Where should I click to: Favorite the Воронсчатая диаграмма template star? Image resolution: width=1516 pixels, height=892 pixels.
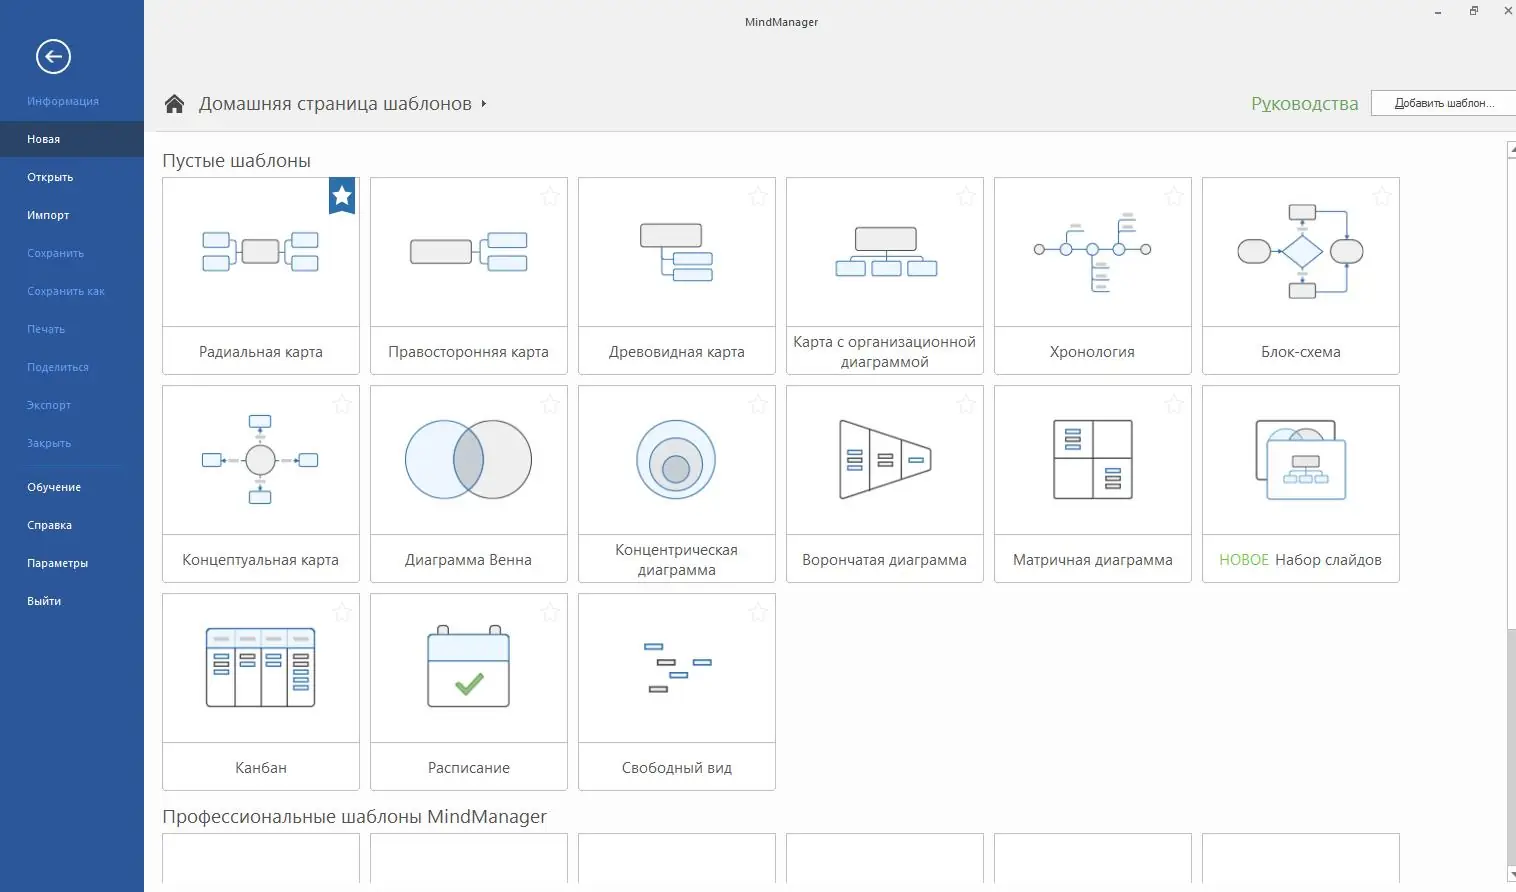(966, 405)
